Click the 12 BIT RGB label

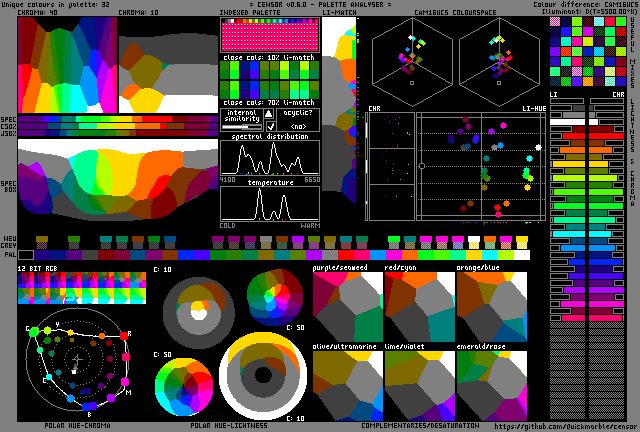[x=37, y=269]
